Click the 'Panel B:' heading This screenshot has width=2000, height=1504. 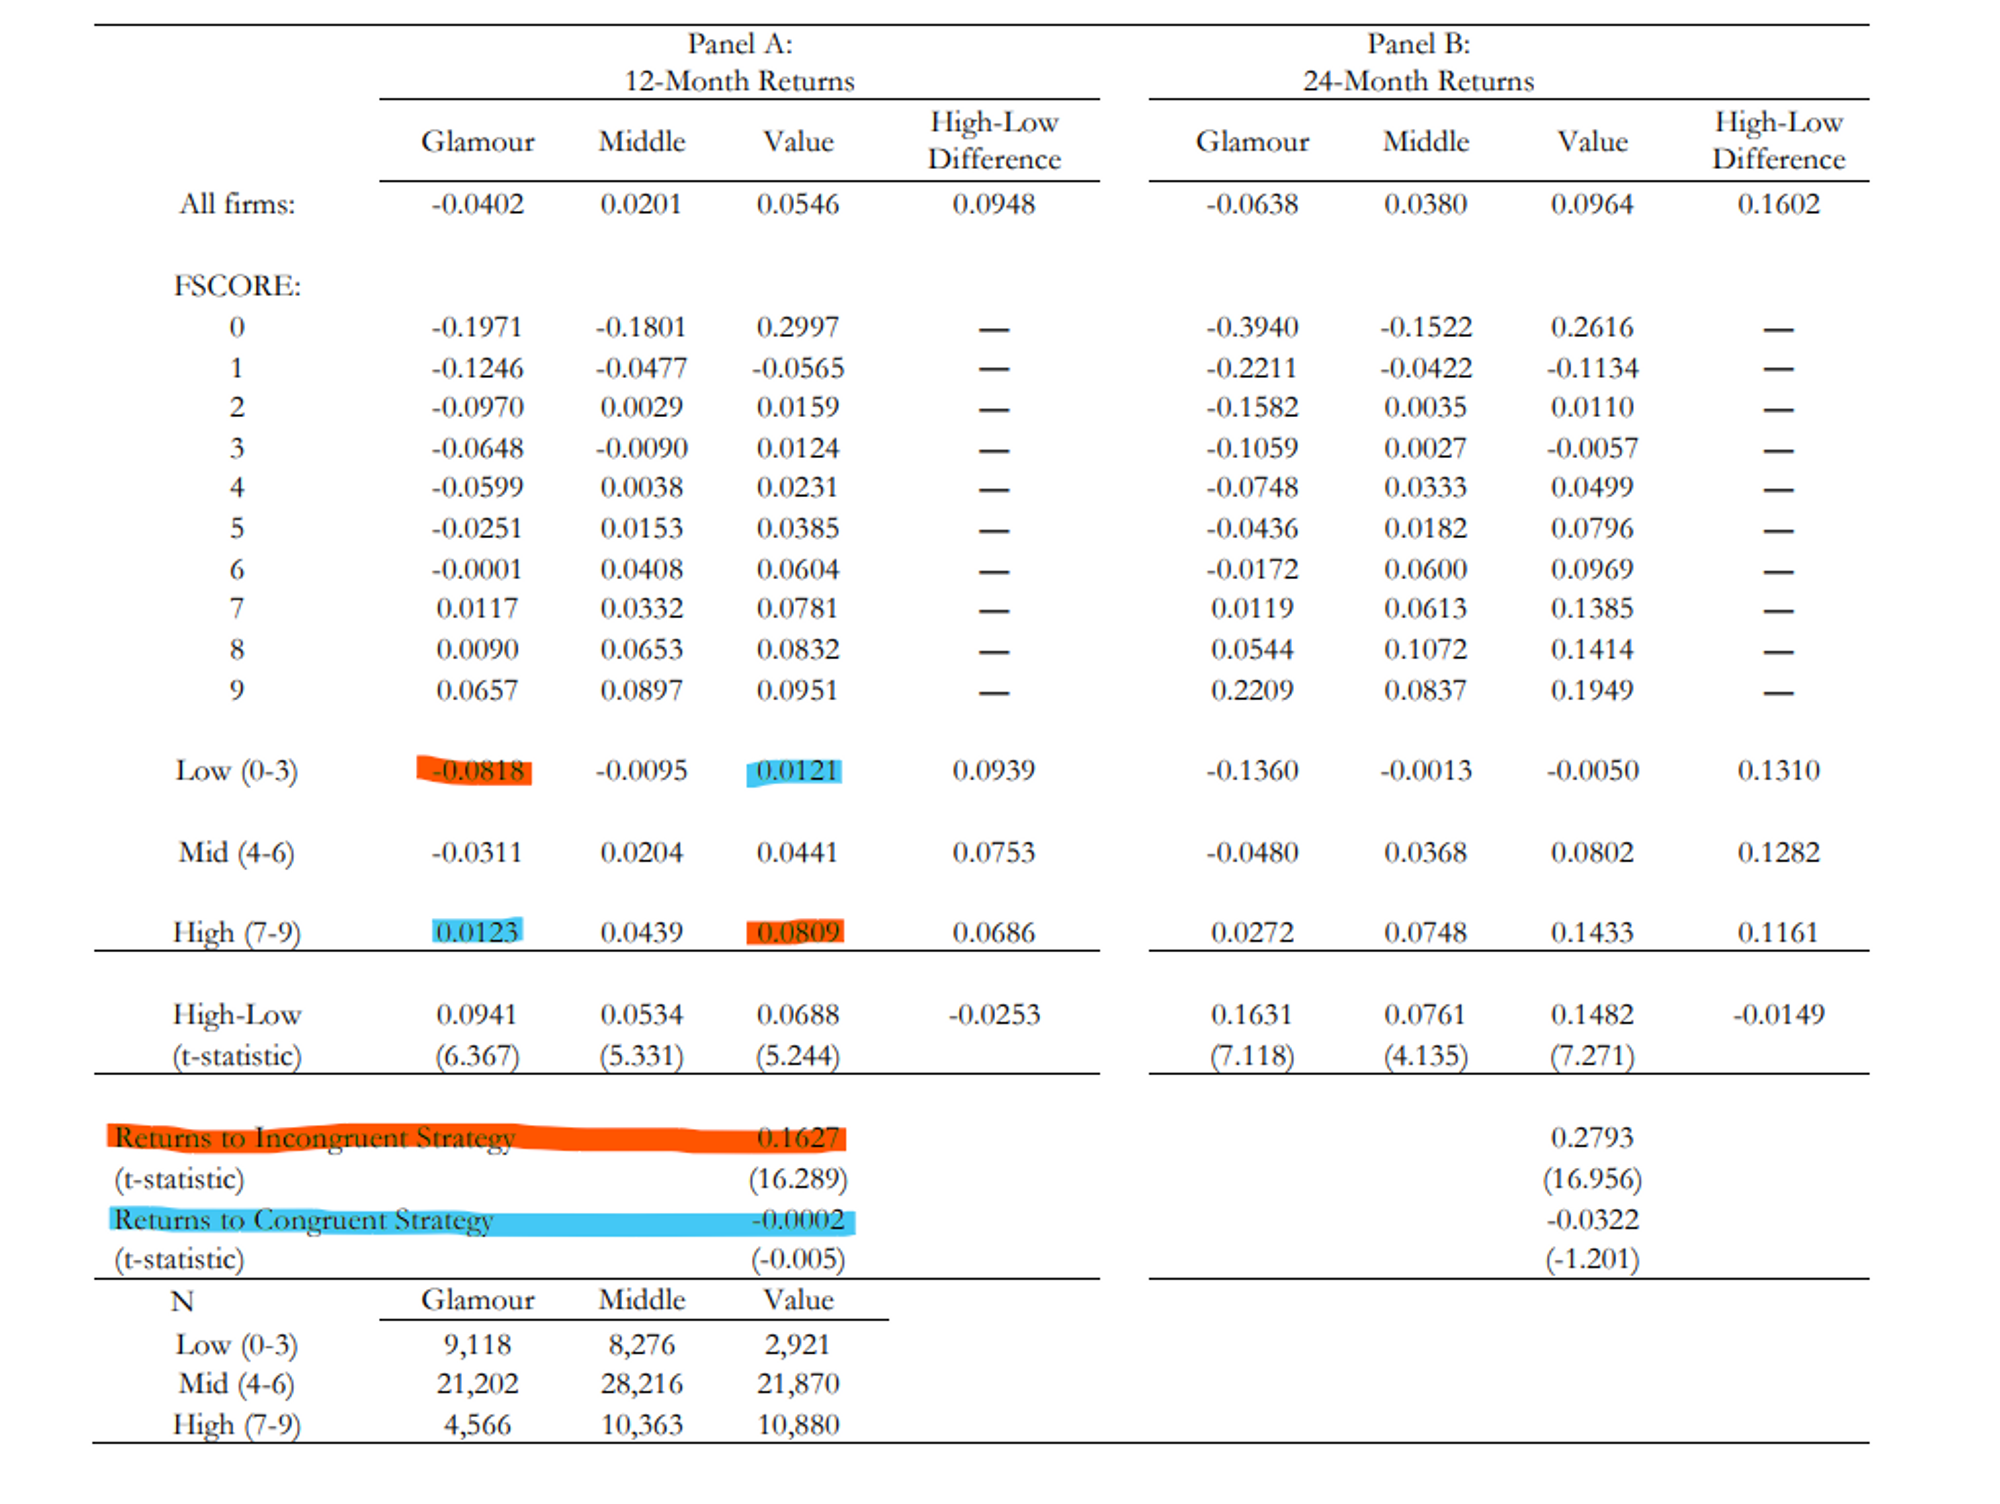1418,44
